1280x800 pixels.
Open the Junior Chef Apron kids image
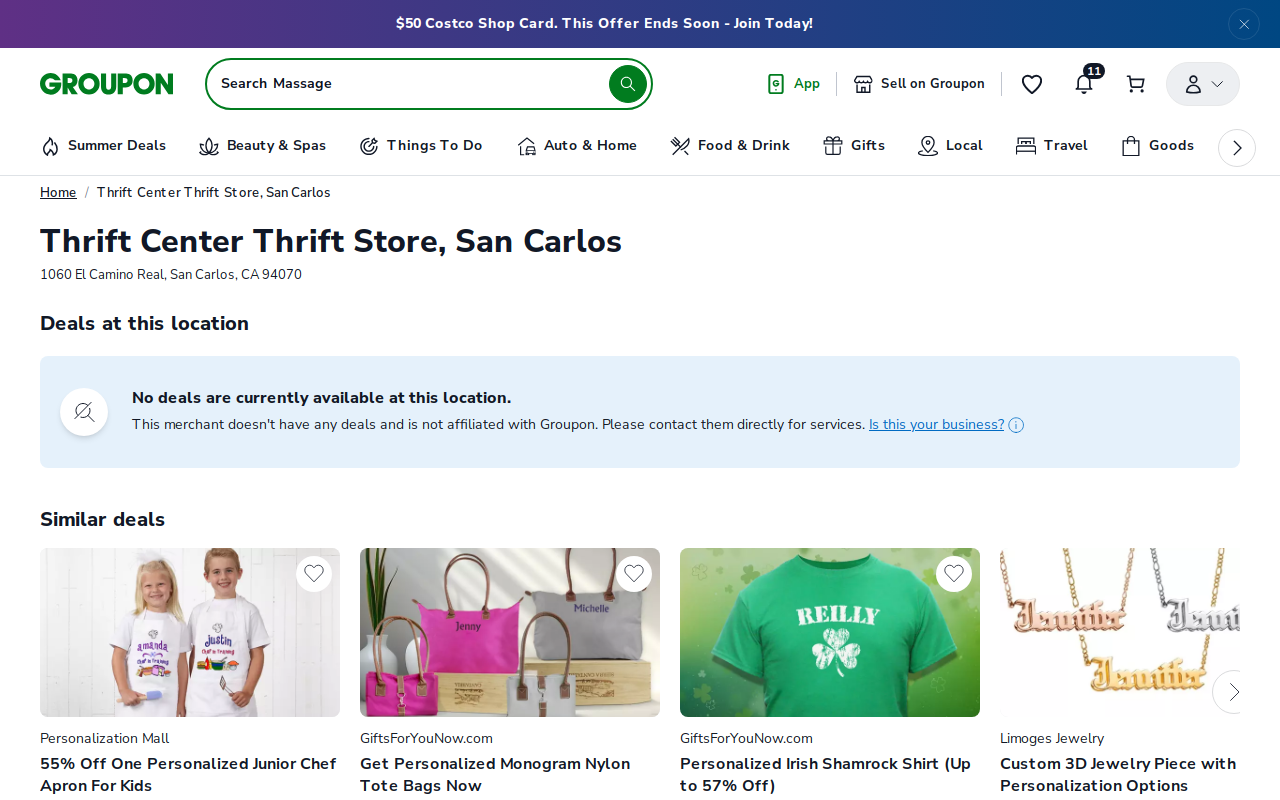[x=190, y=632]
